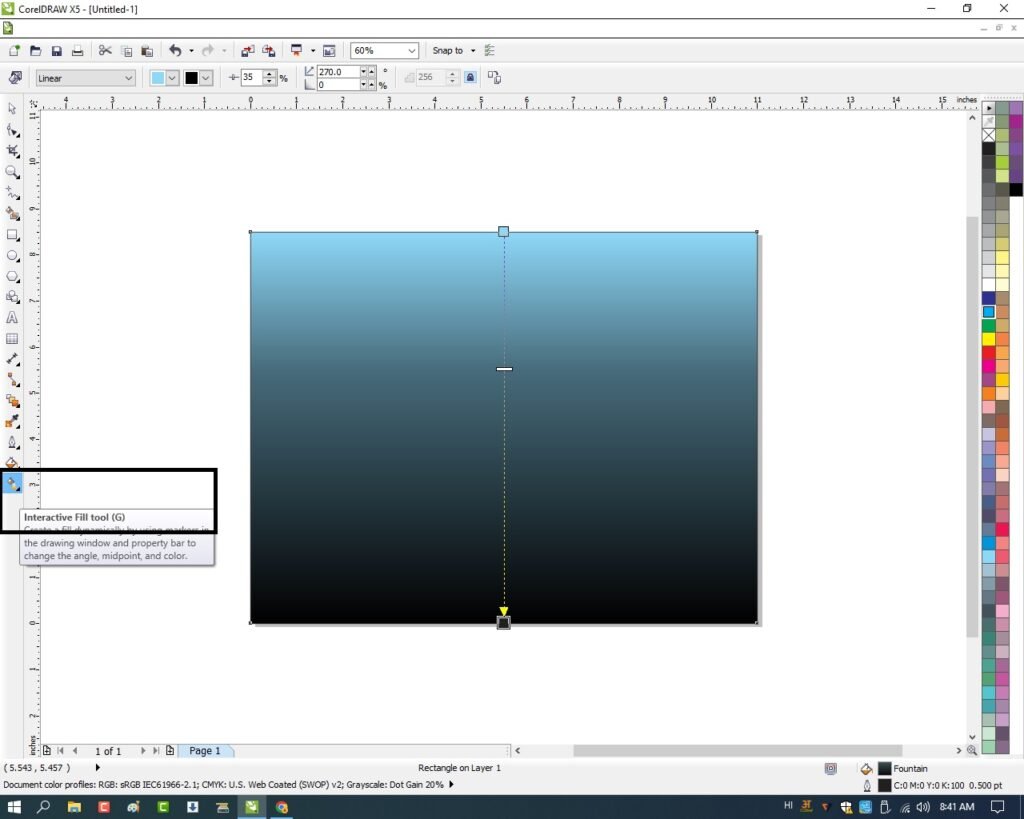The image size is (1024, 819).
Task: Select the Smart Fill tool
Action: [x=12, y=214]
